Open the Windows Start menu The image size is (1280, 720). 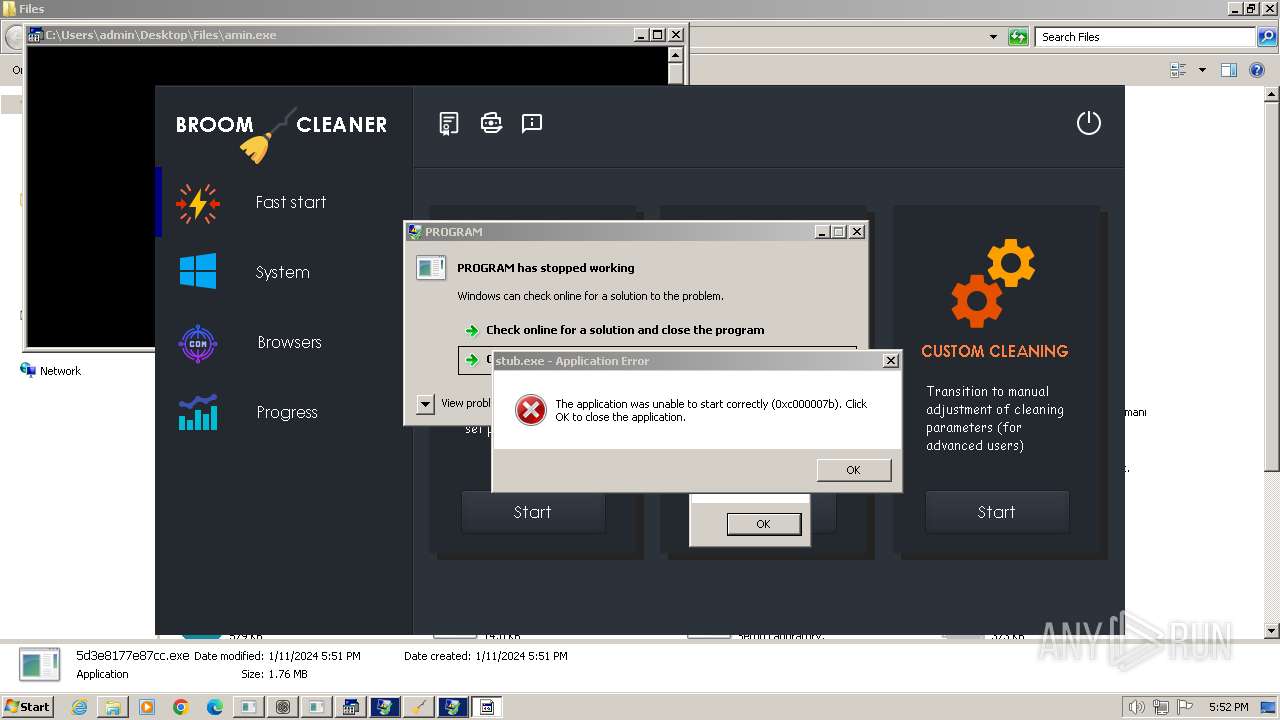[27, 706]
